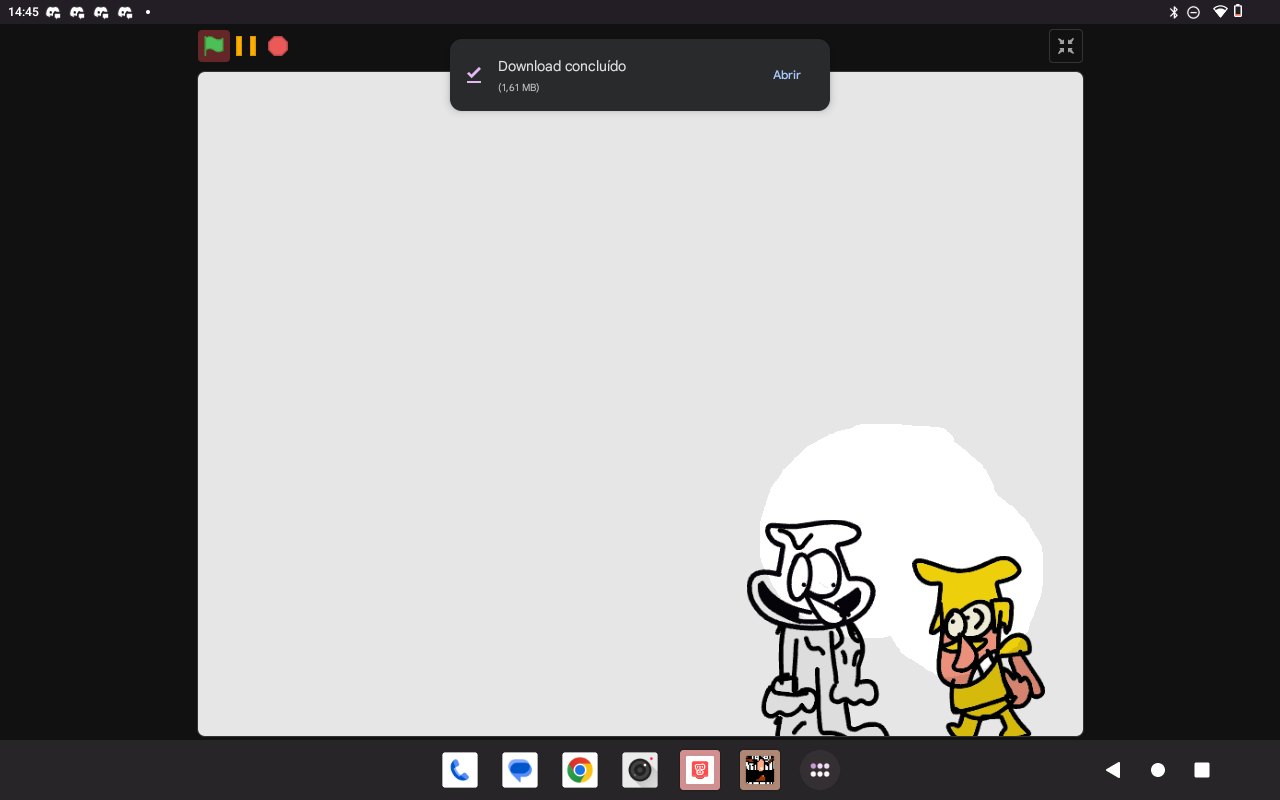1280x800 pixels.
Task: Tap the do-not-disturb status icon
Action: [1193, 12]
